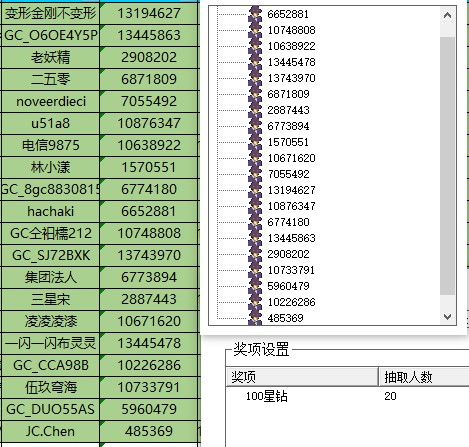Click the winner list vertical scrollbar thumb
The height and width of the screenshot is (447, 469).
(x=448, y=166)
